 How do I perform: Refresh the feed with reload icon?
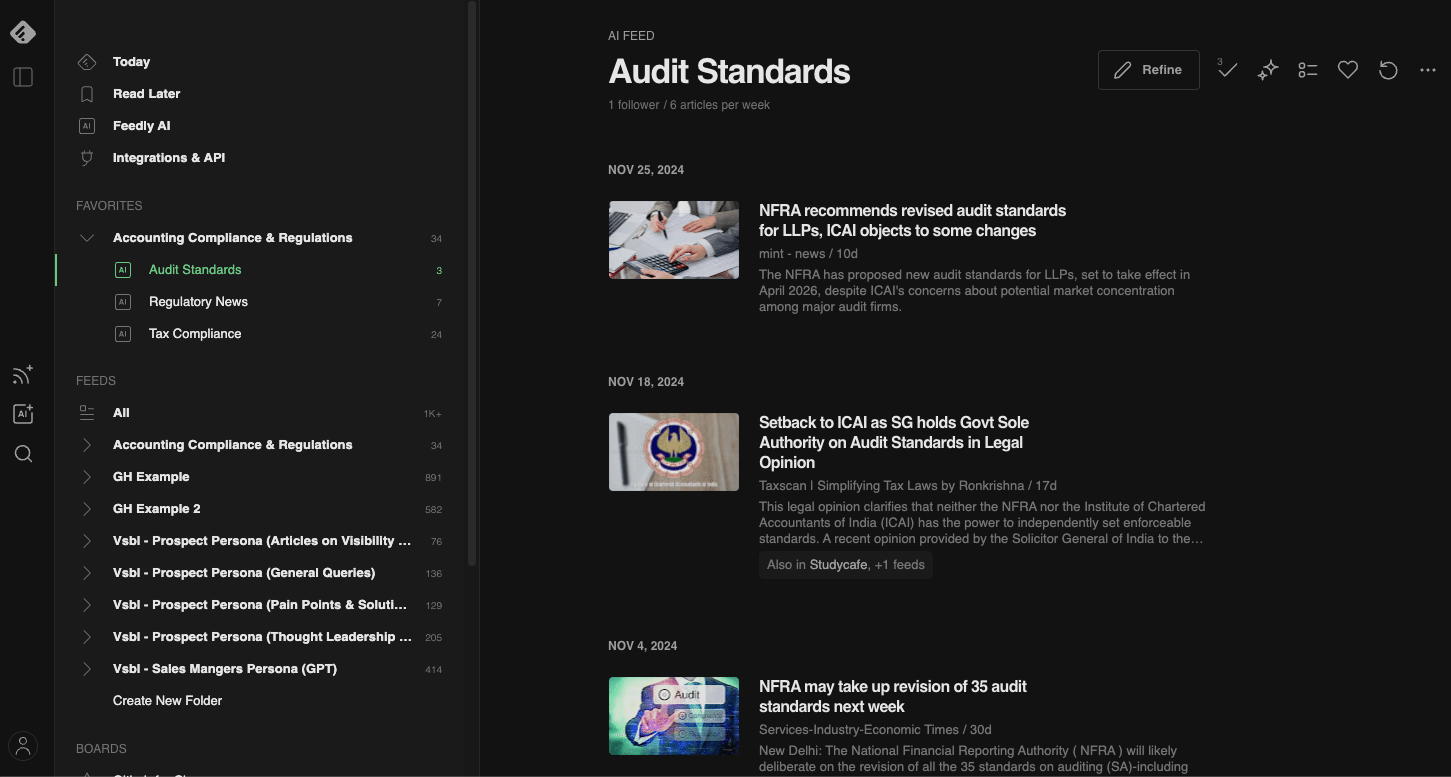coord(1388,70)
